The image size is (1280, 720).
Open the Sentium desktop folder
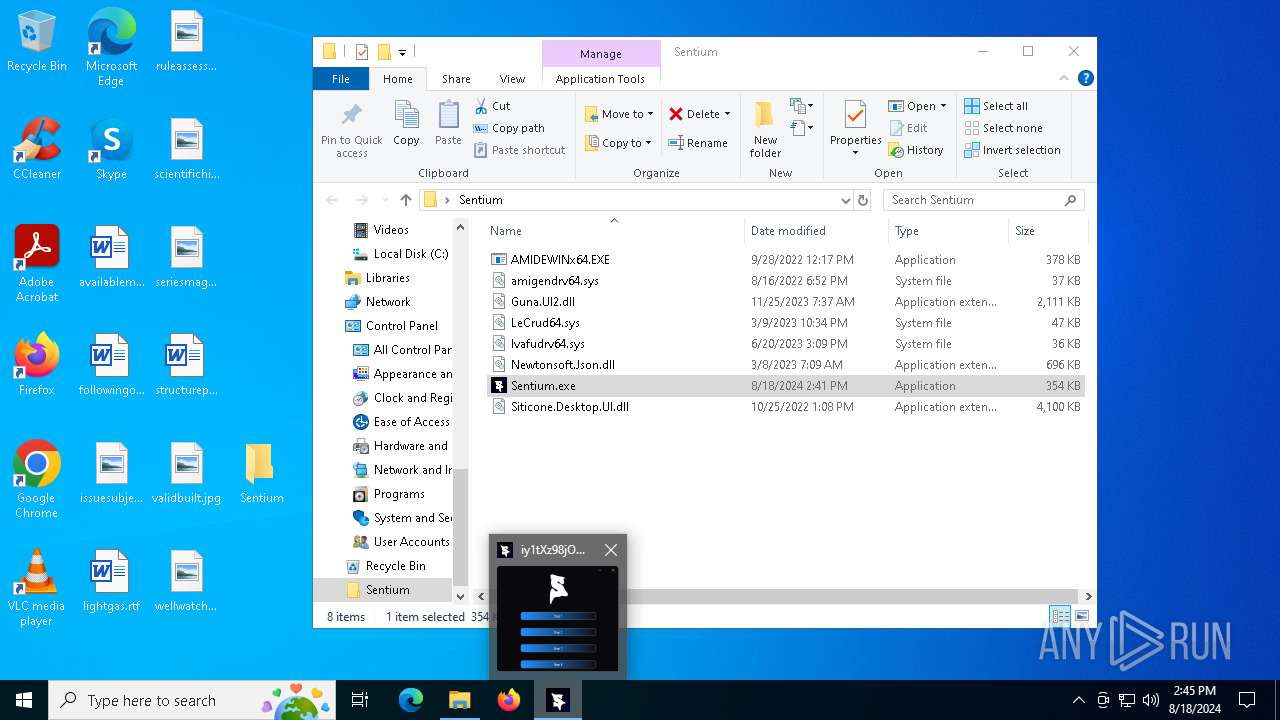[261, 473]
